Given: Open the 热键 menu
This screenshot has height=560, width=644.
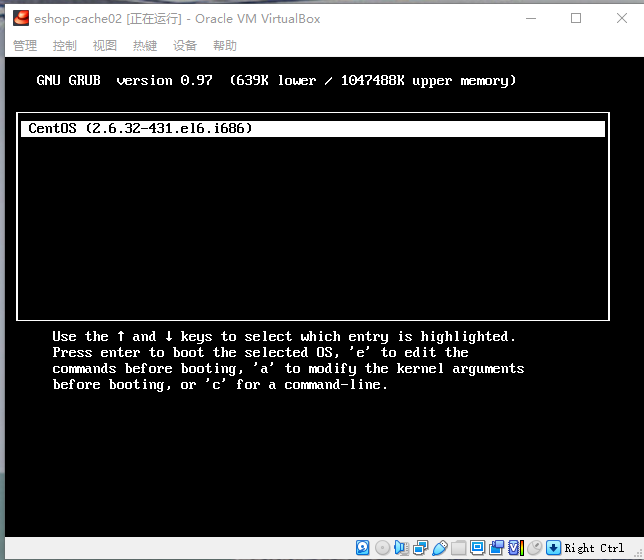Looking at the screenshot, I should pos(145,45).
